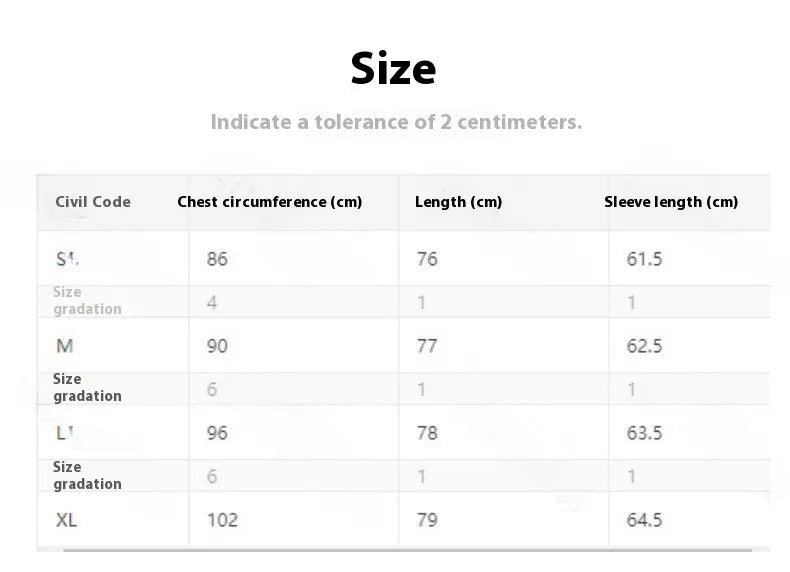Pick the length value 76 cell
790x572 pixels.
tap(427, 259)
